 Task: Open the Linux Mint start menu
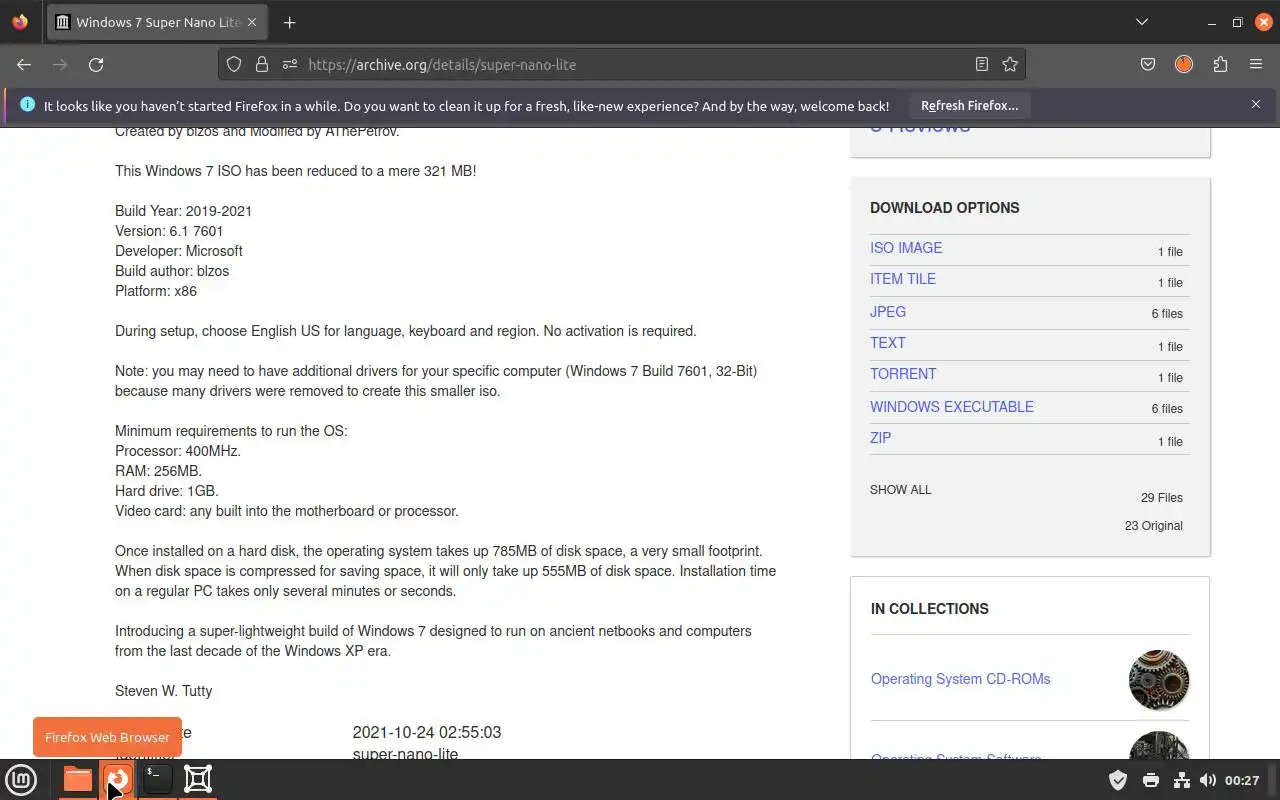tap(21, 779)
